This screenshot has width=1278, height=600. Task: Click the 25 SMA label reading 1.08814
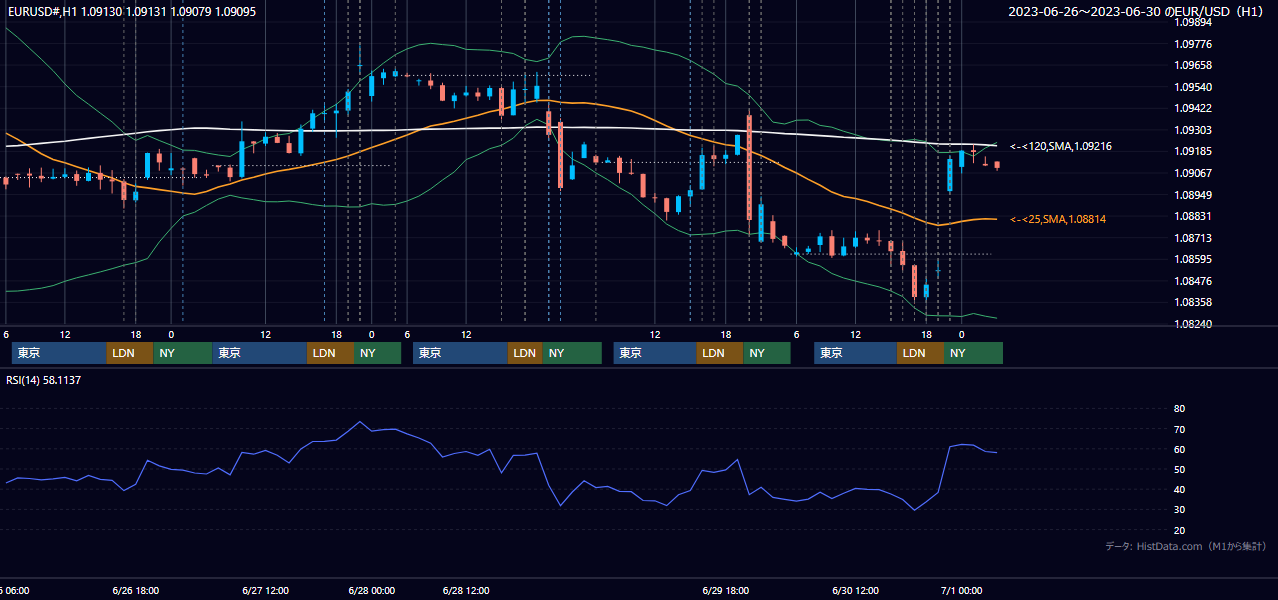pyautogui.click(x=1058, y=219)
